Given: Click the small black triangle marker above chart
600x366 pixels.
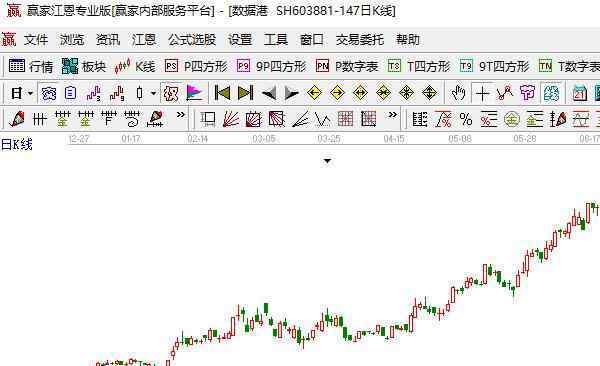Looking at the screenshot, I should click(x=327, y=161).
